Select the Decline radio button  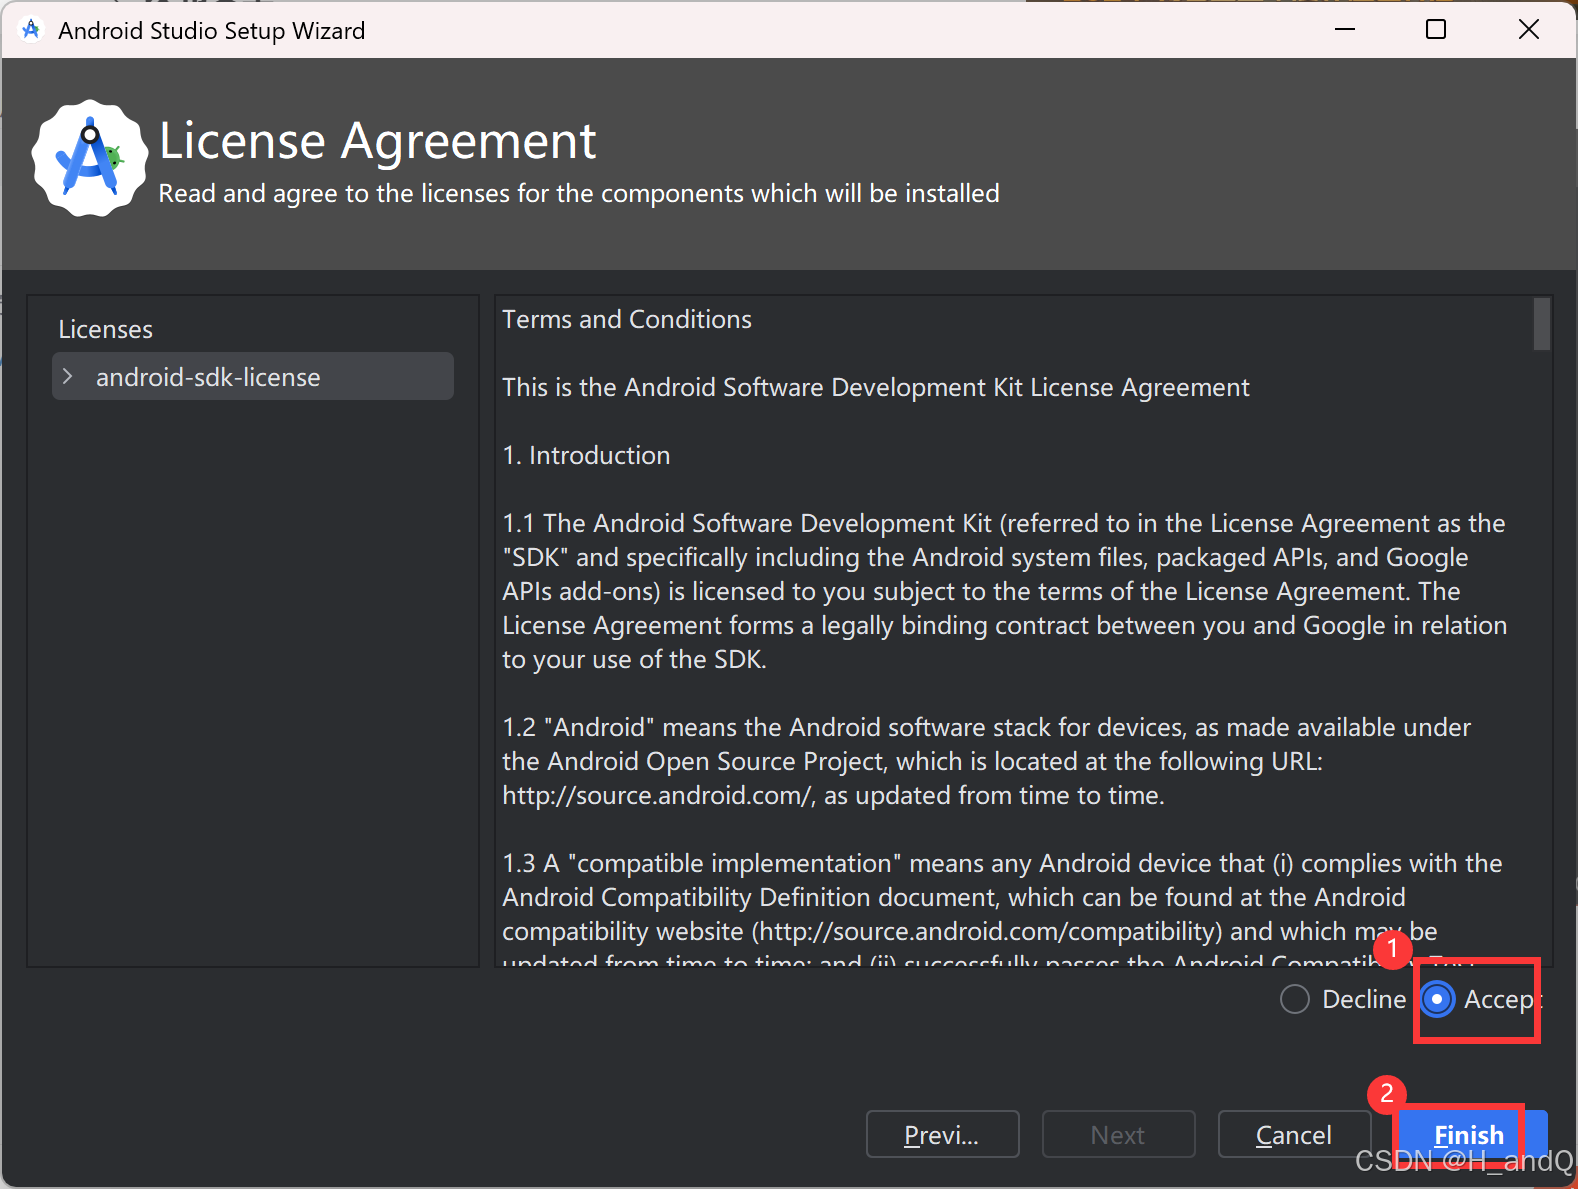point(1295,999)
